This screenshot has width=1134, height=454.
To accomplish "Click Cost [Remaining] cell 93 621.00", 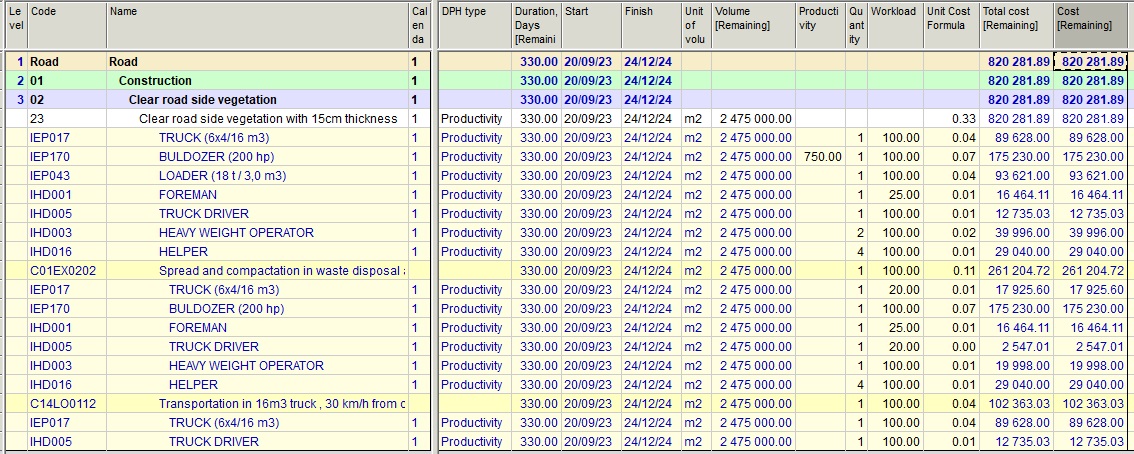I will coord(1091,176).
